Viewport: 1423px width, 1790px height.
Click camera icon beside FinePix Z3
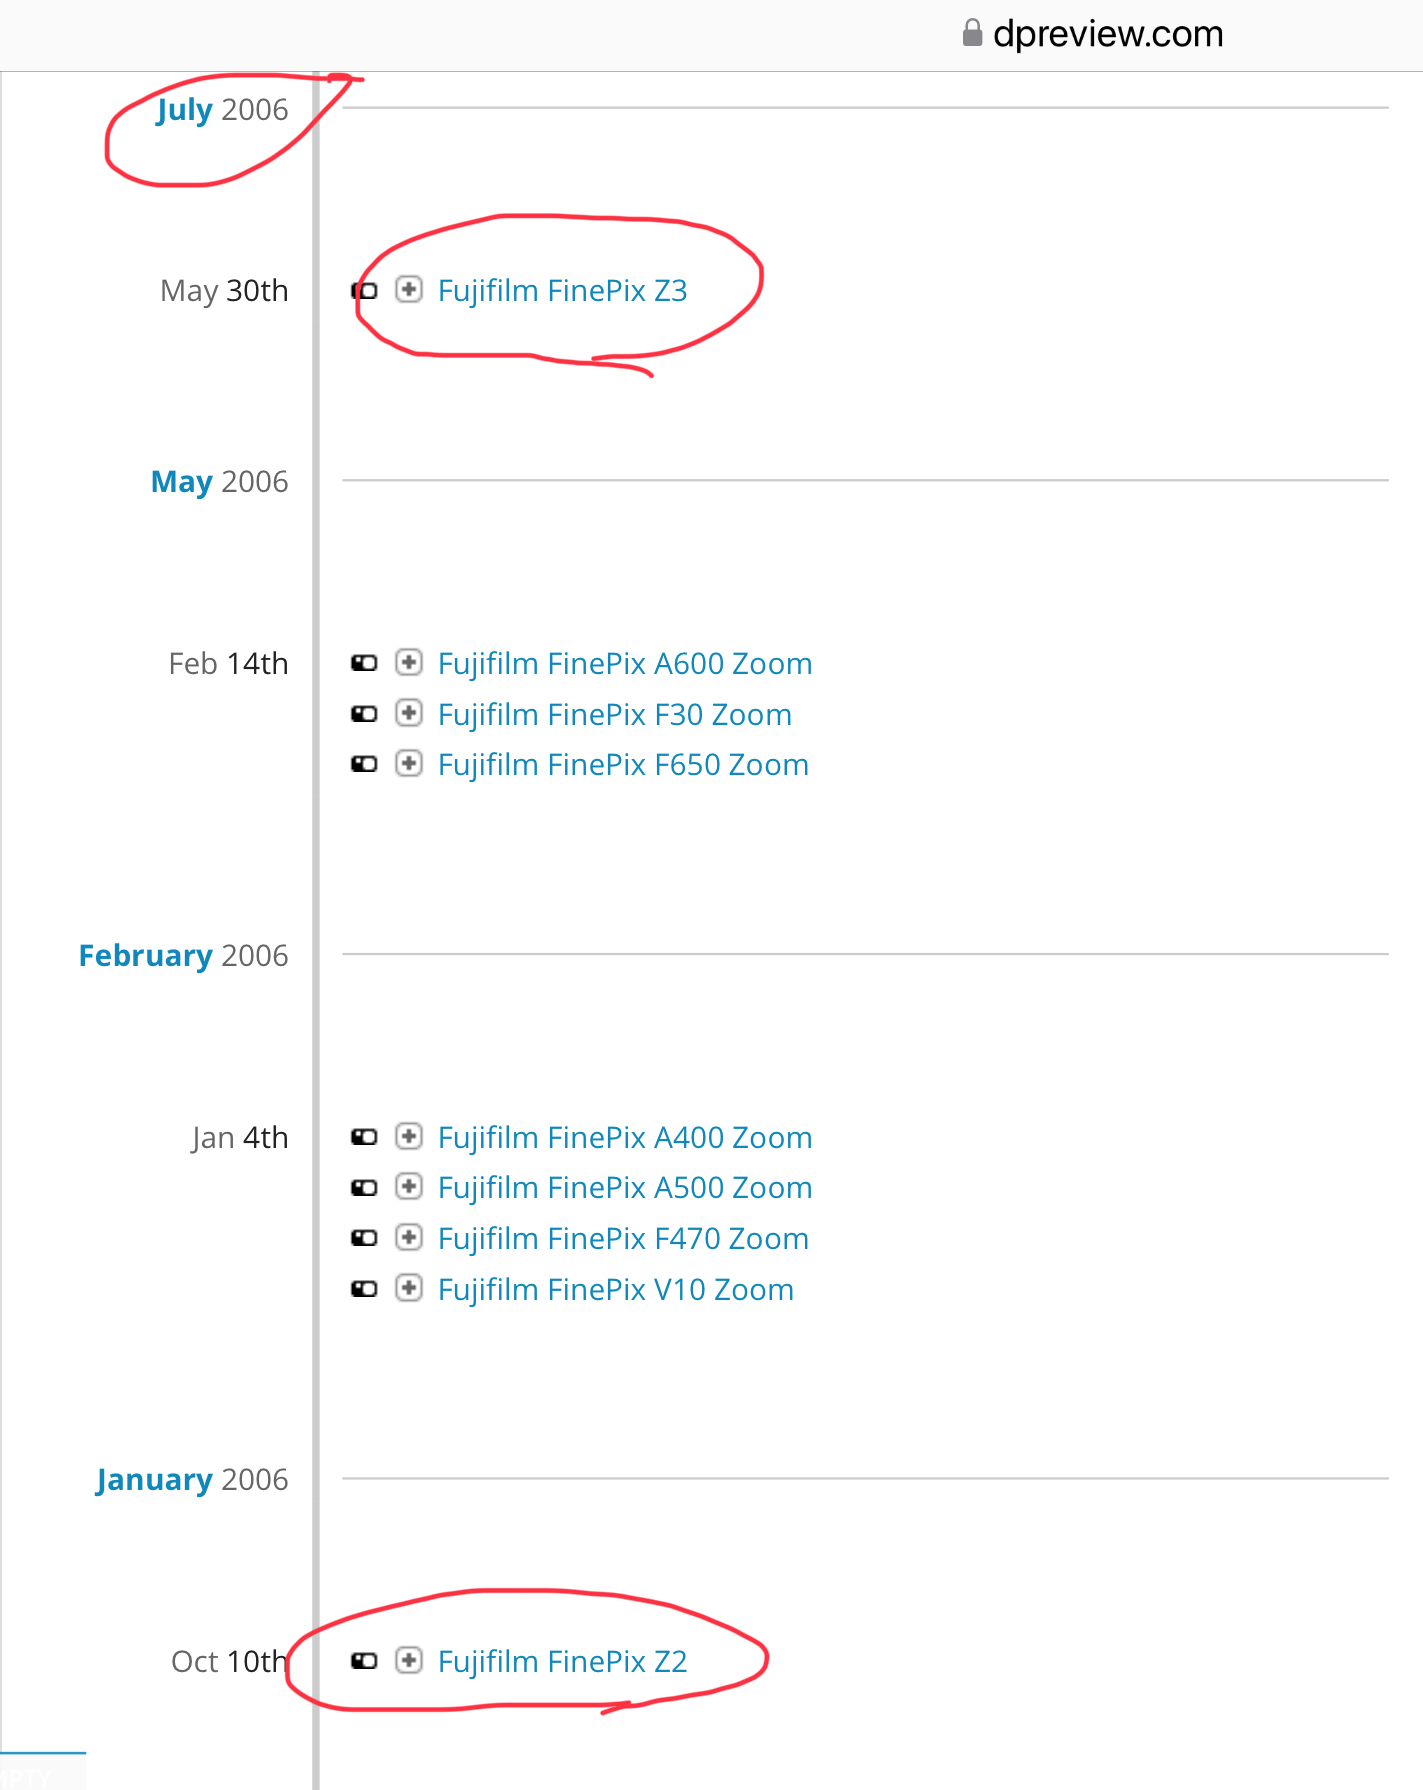[x=364, y=291]
